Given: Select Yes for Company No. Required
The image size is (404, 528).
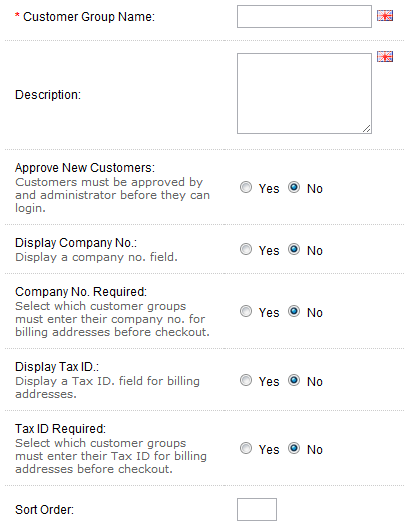Looking at the screenshot, I should tap(246, 311).
